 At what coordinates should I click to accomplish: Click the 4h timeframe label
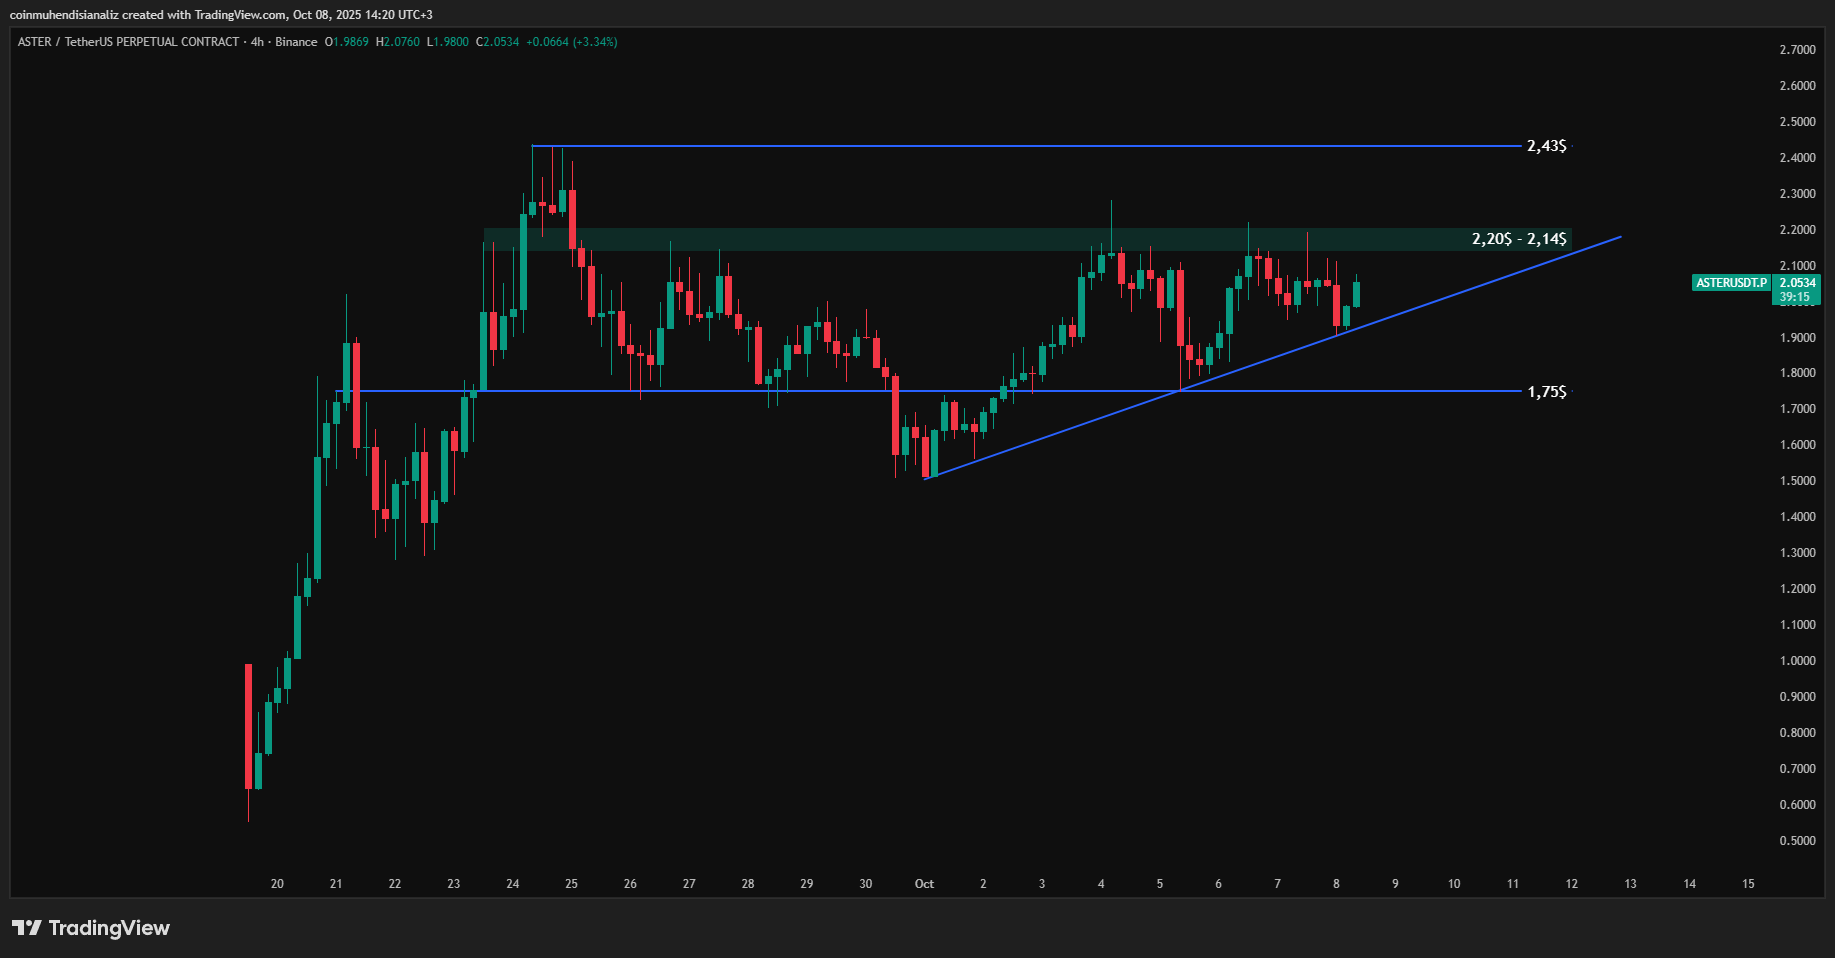pos(257,42)
